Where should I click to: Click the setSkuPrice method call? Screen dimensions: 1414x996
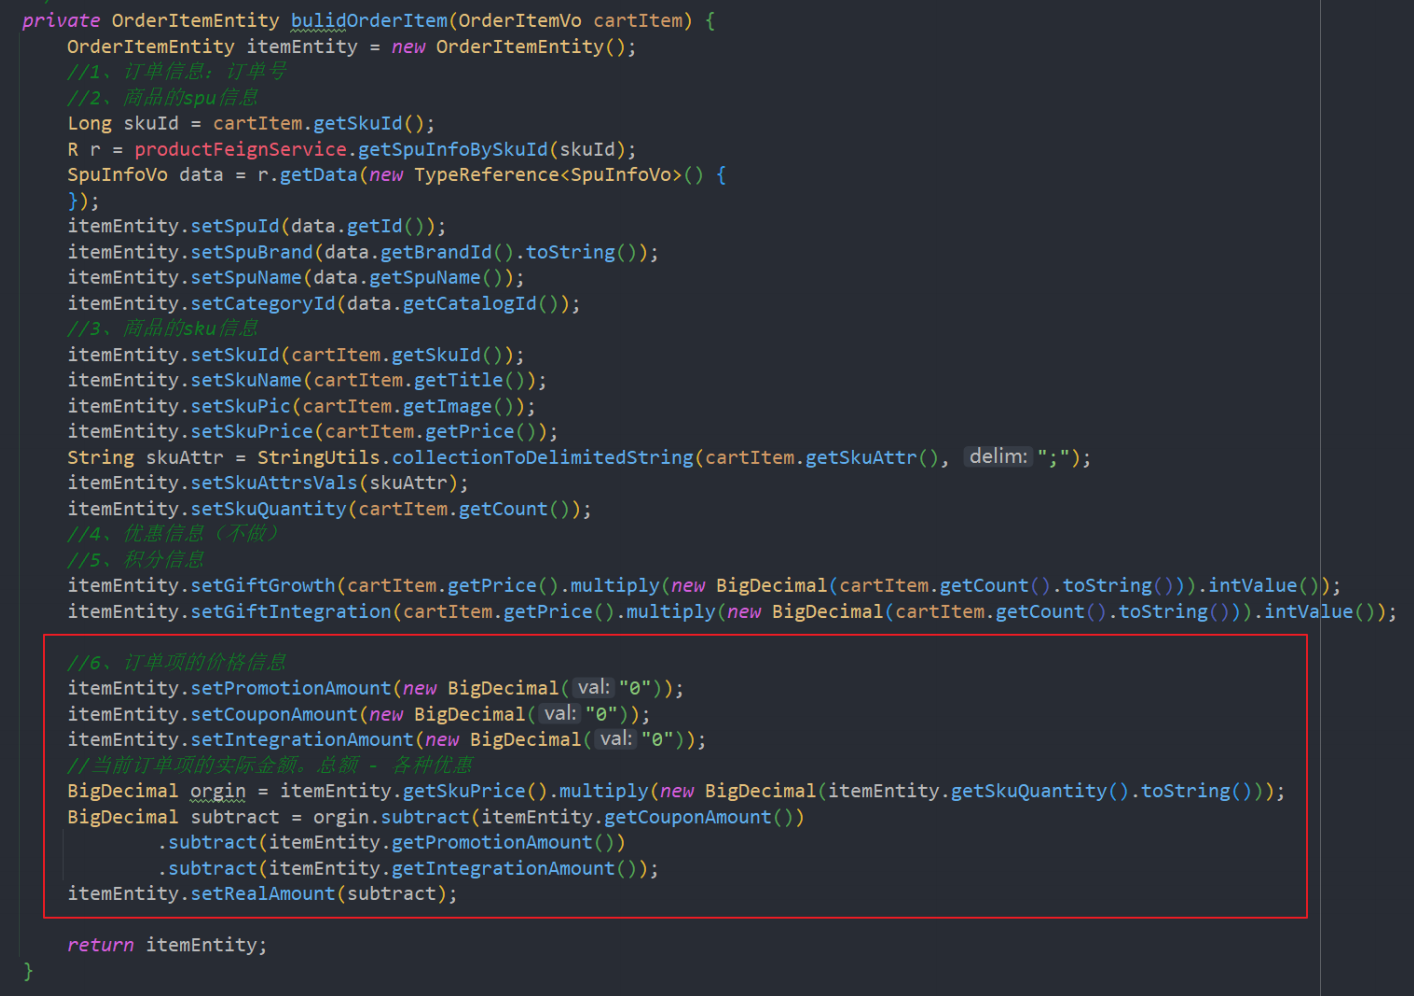[252, 431]
